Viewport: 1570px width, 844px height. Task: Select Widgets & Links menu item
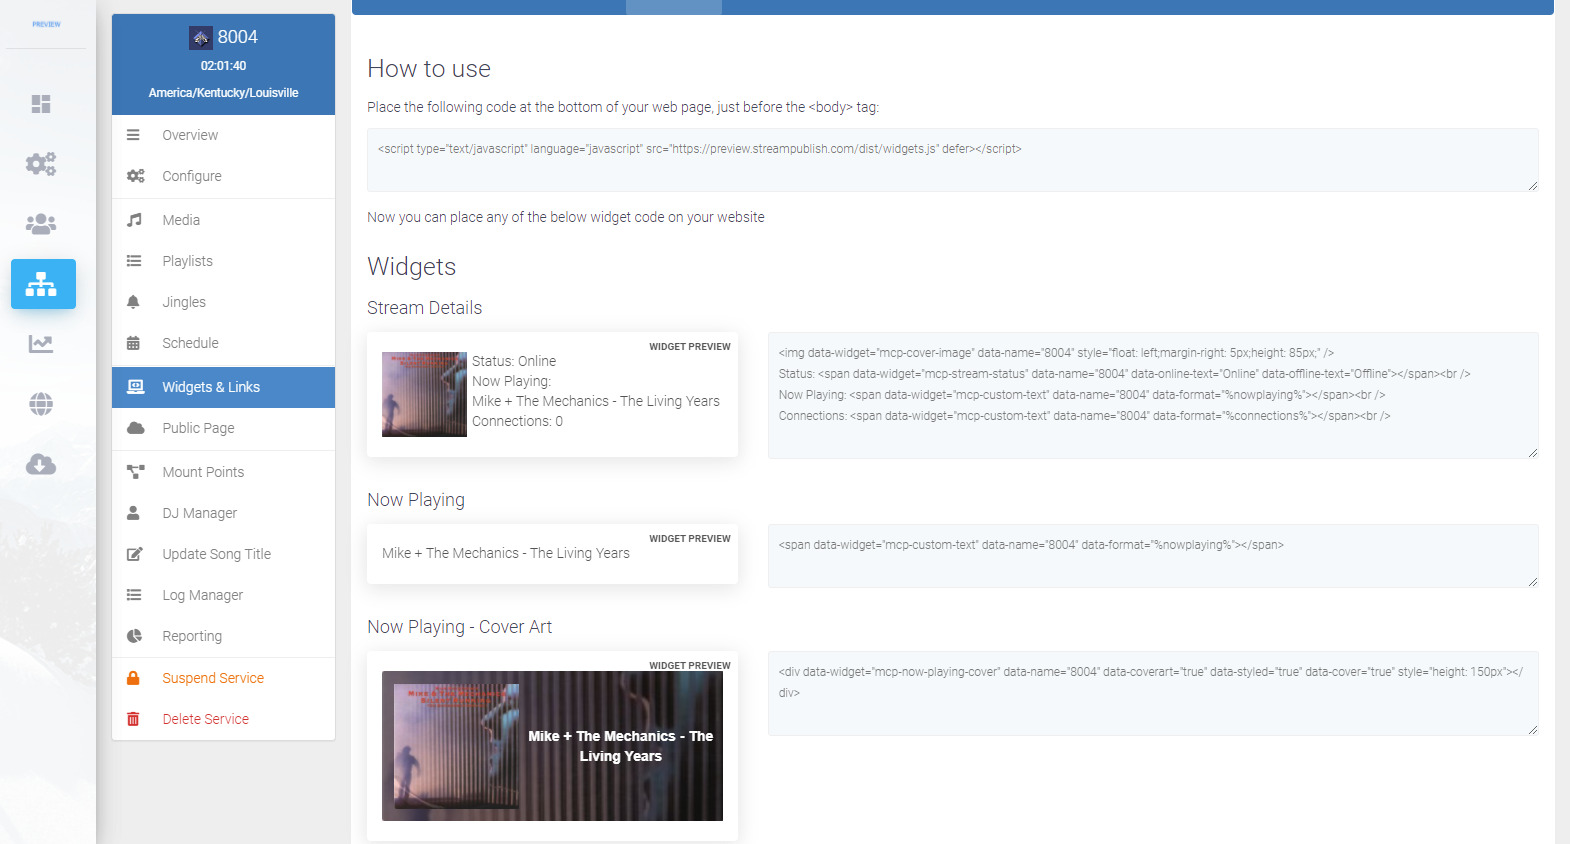pyautogui.click(x=223, y=387)
